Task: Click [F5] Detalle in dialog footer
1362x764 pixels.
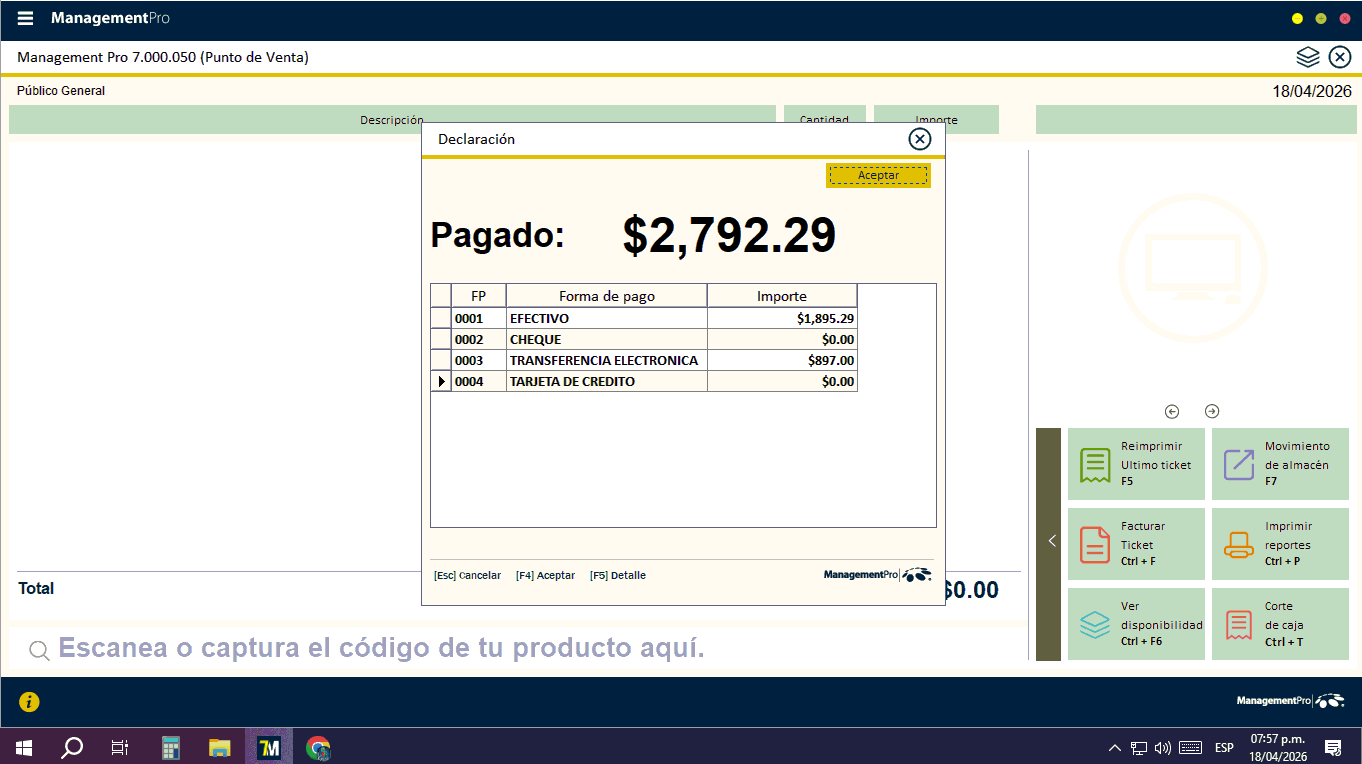Action: click(x=618, y=576)
